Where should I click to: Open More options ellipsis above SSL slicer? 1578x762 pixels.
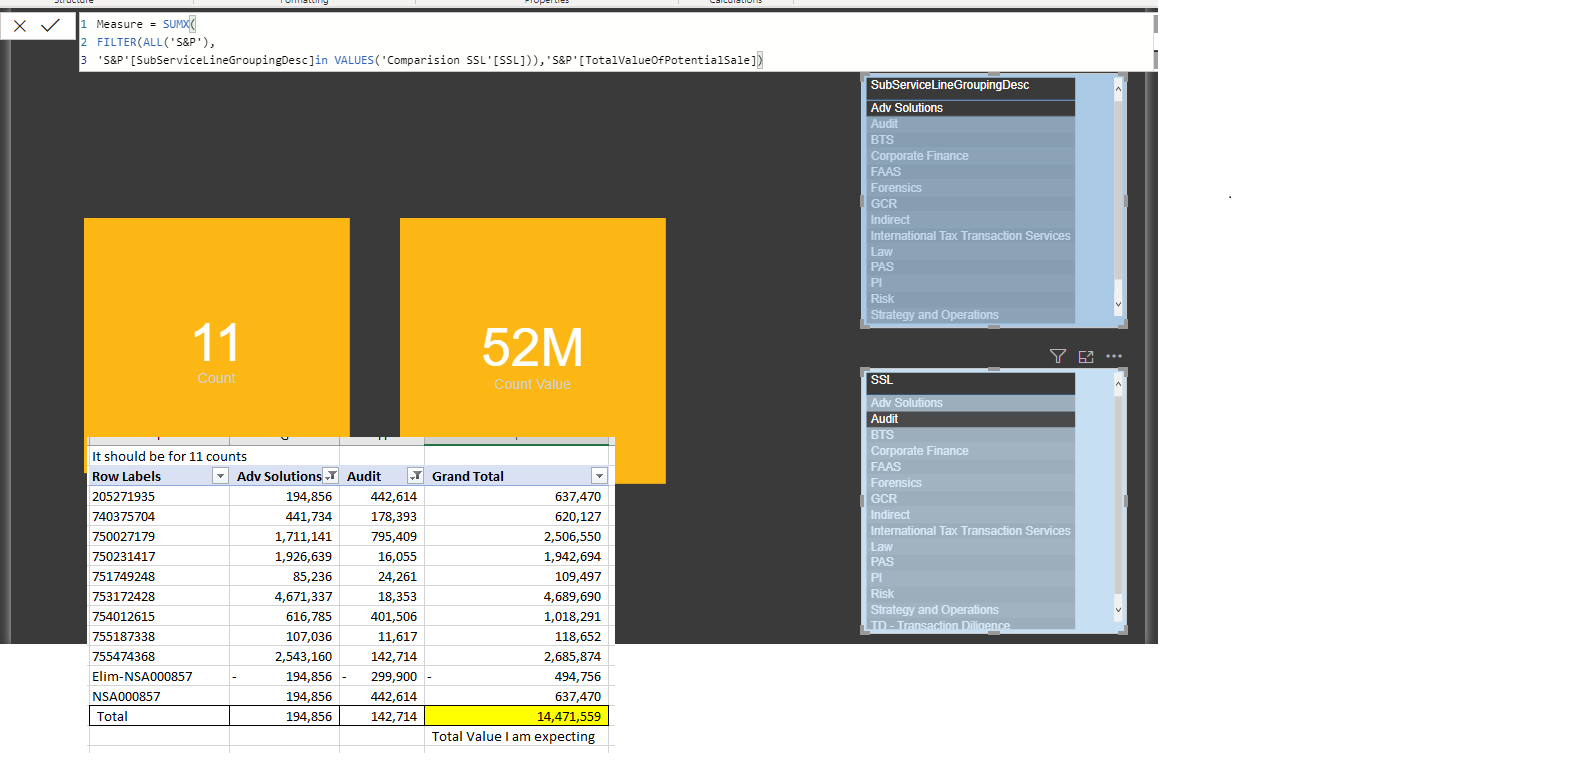point(1114,356)
